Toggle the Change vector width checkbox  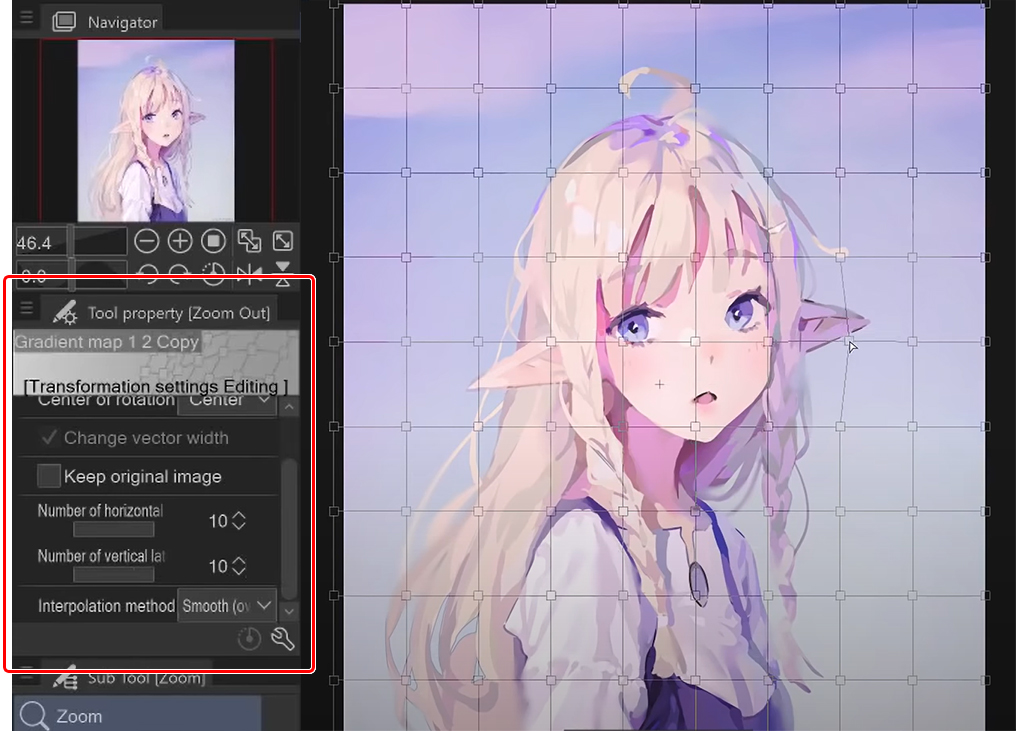(48, 438)
